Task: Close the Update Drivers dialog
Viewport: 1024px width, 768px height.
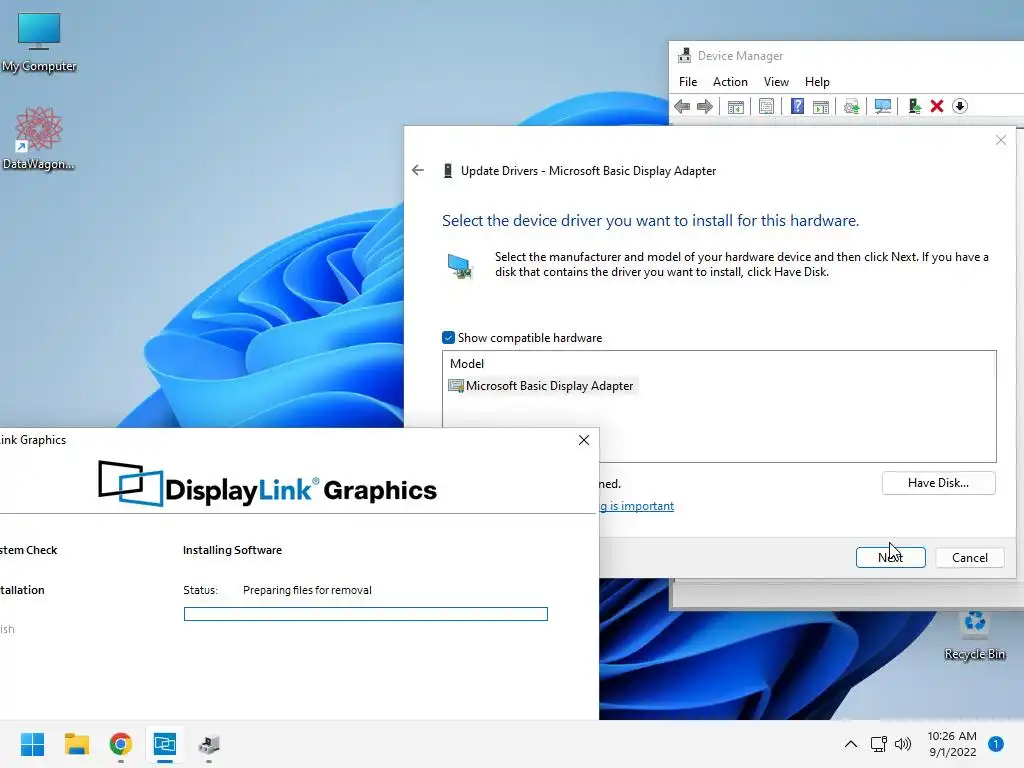Action: click(1000, 140)
